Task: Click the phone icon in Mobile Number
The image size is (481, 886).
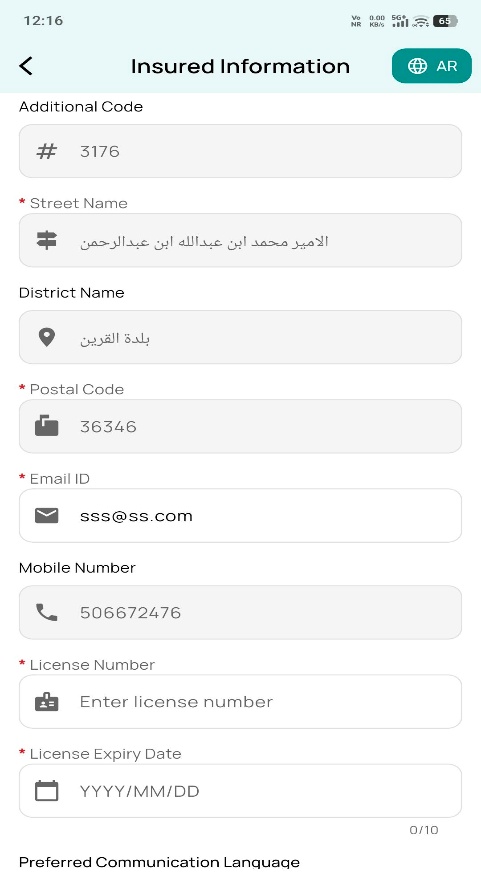Action: tap(46, 612)
